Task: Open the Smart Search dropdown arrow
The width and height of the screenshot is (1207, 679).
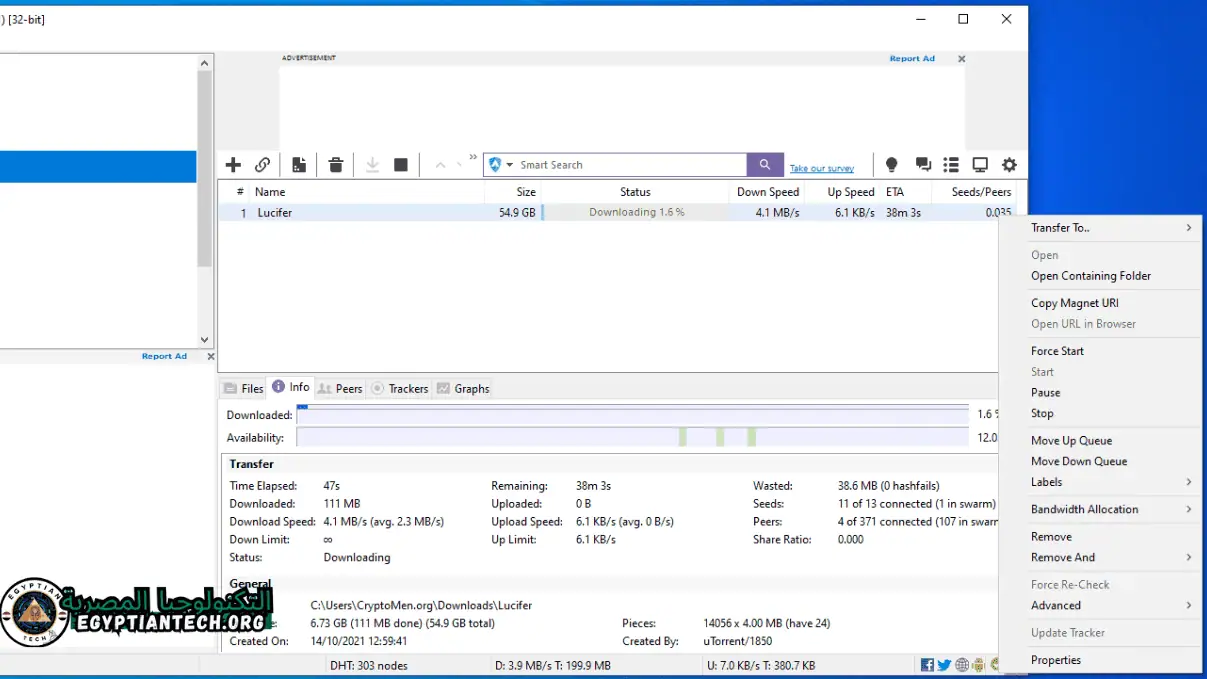Action: click(508, 164)
